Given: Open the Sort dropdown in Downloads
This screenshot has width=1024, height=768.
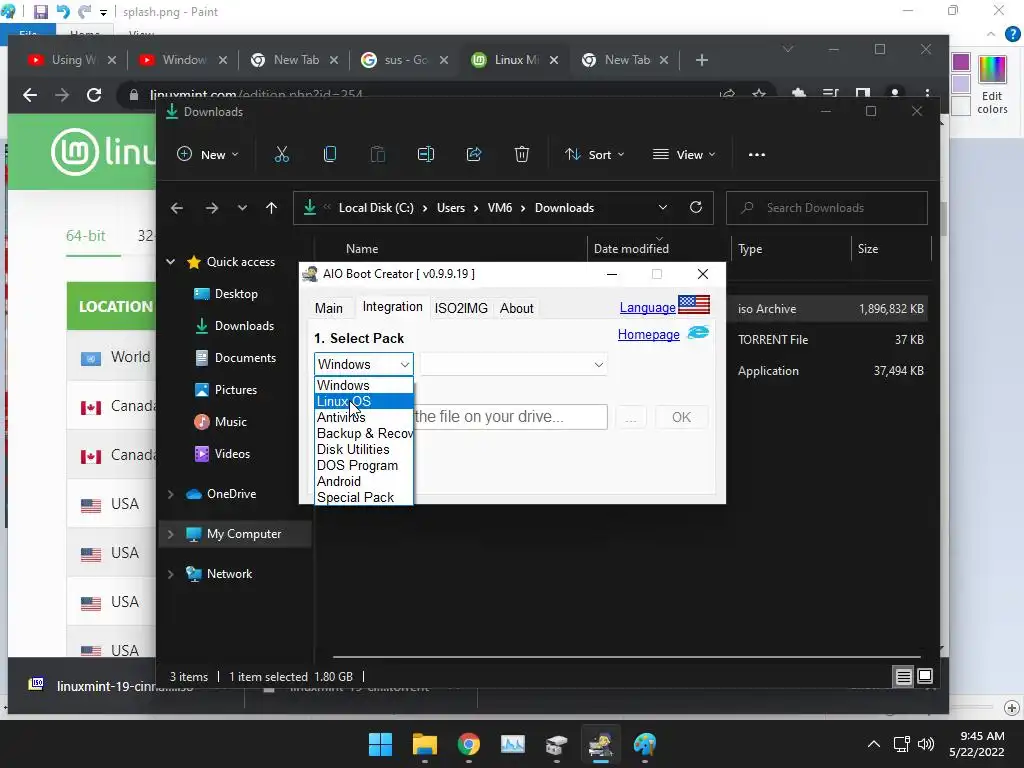Looking at the screenshot, I should (x=594, y=155).
